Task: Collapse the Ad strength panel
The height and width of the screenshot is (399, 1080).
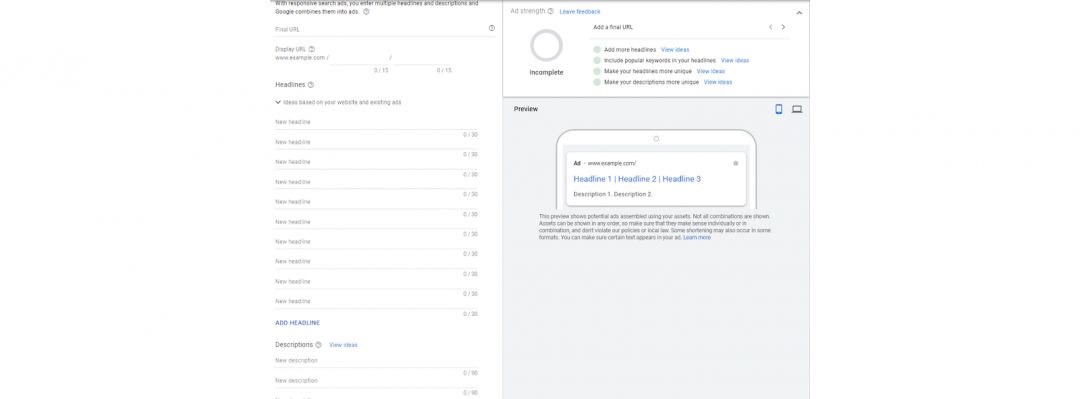Action: (x=799, y=12)
